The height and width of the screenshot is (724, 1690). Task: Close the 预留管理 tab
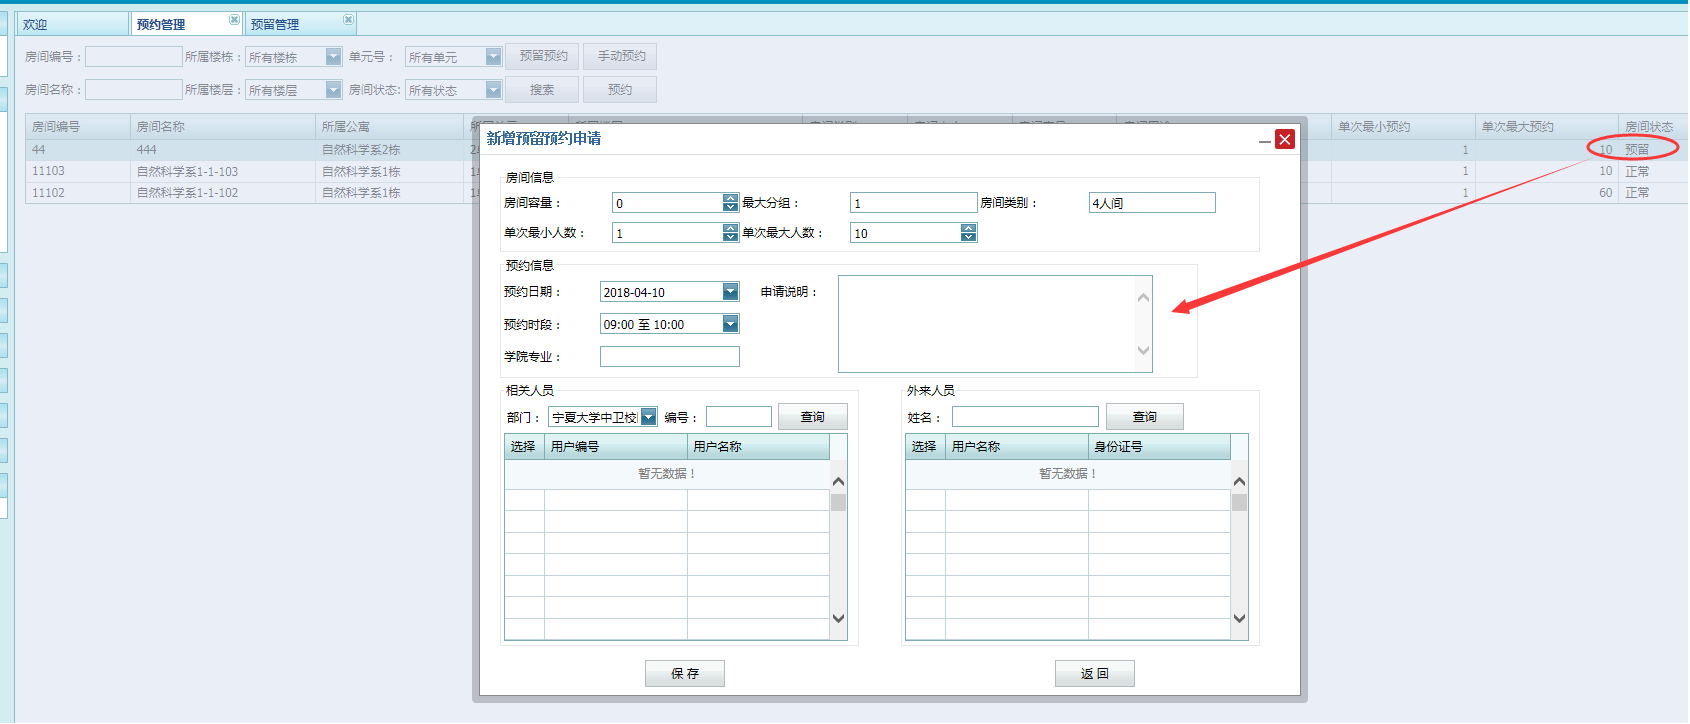(x=348, y=20)
